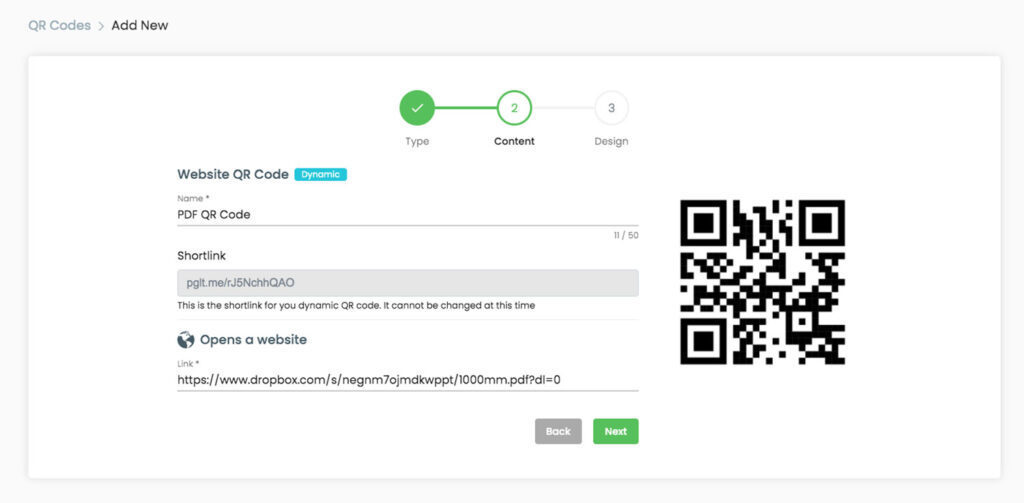1024x503 pixels.
Task: Click the globe icon beside Opens a website
Action: (x=185, y=340)
